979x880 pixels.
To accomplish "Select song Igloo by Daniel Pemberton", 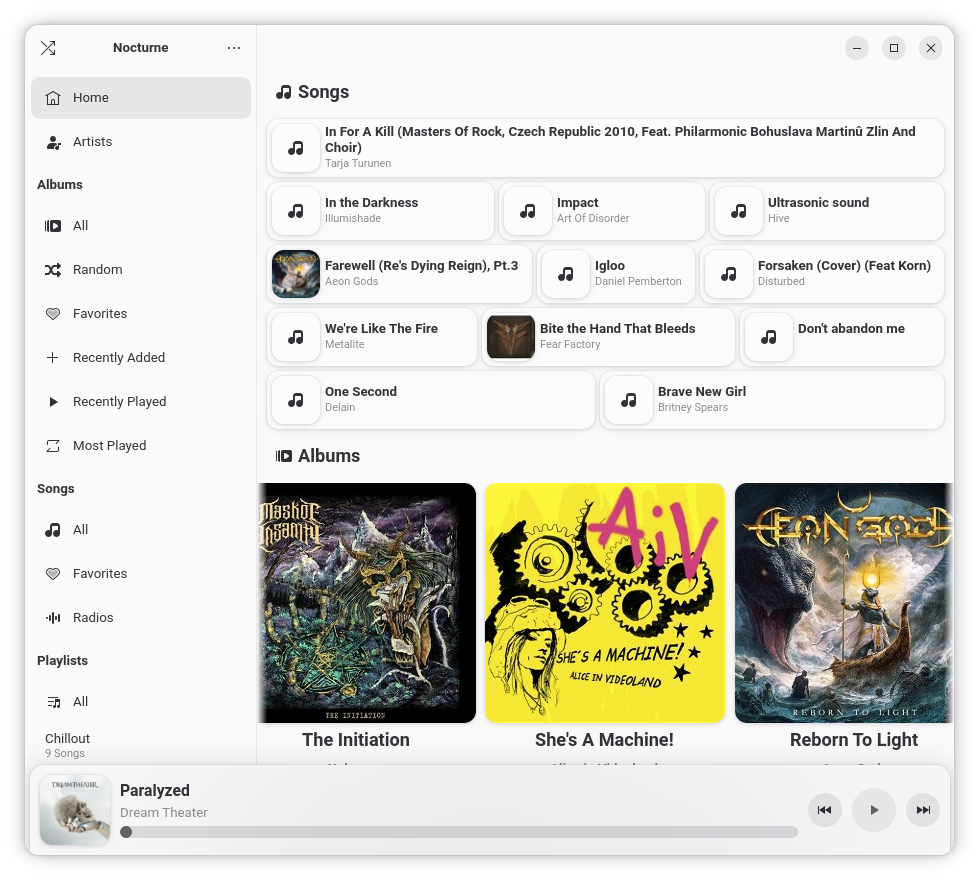I will tap(616, 274).
